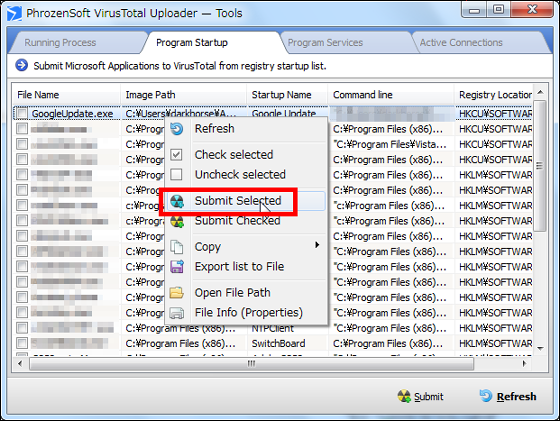Click the checked box icon beside Check selected

point(176,155)
